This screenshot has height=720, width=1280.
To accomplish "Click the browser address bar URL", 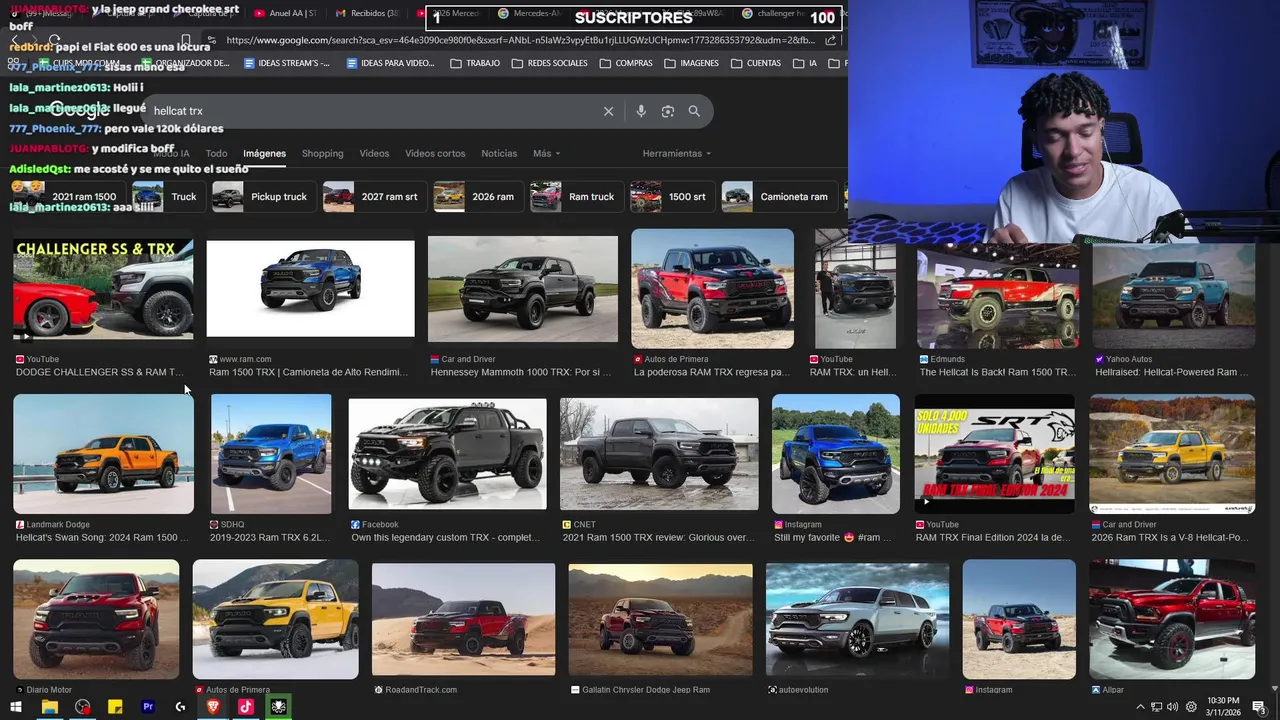I will 520,40.
